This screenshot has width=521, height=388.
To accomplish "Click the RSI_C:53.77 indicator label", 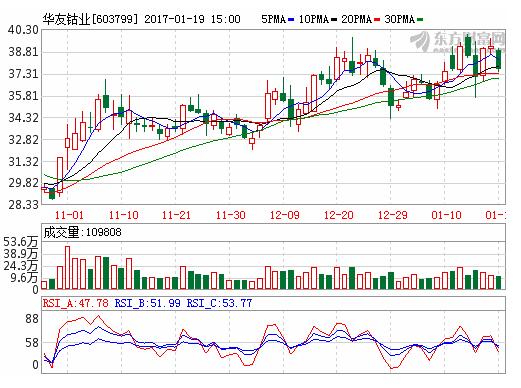I will (x=219, y=303).
